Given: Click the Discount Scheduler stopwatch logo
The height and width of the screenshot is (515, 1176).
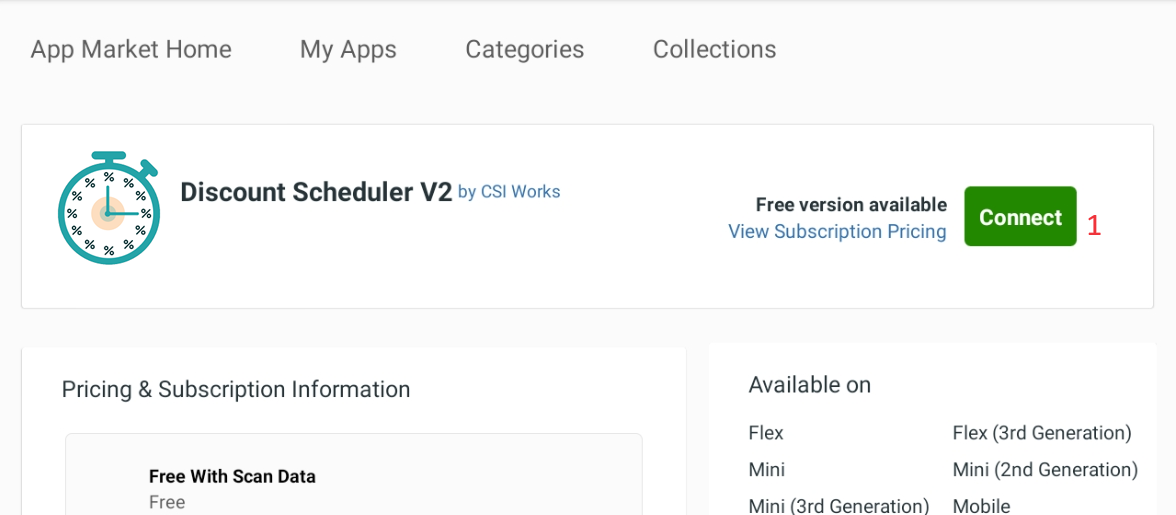Looking at the screenshot, I should [x=108, y=208].
